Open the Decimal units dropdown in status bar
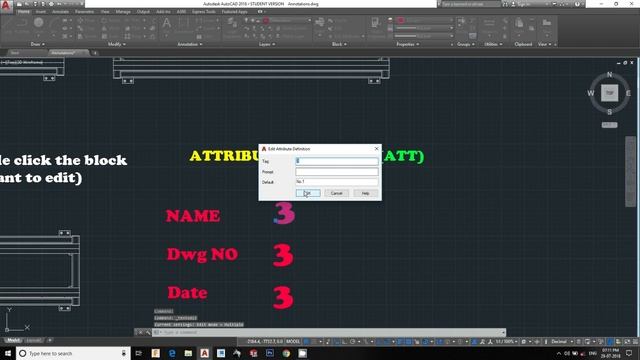 click(562, 341)
